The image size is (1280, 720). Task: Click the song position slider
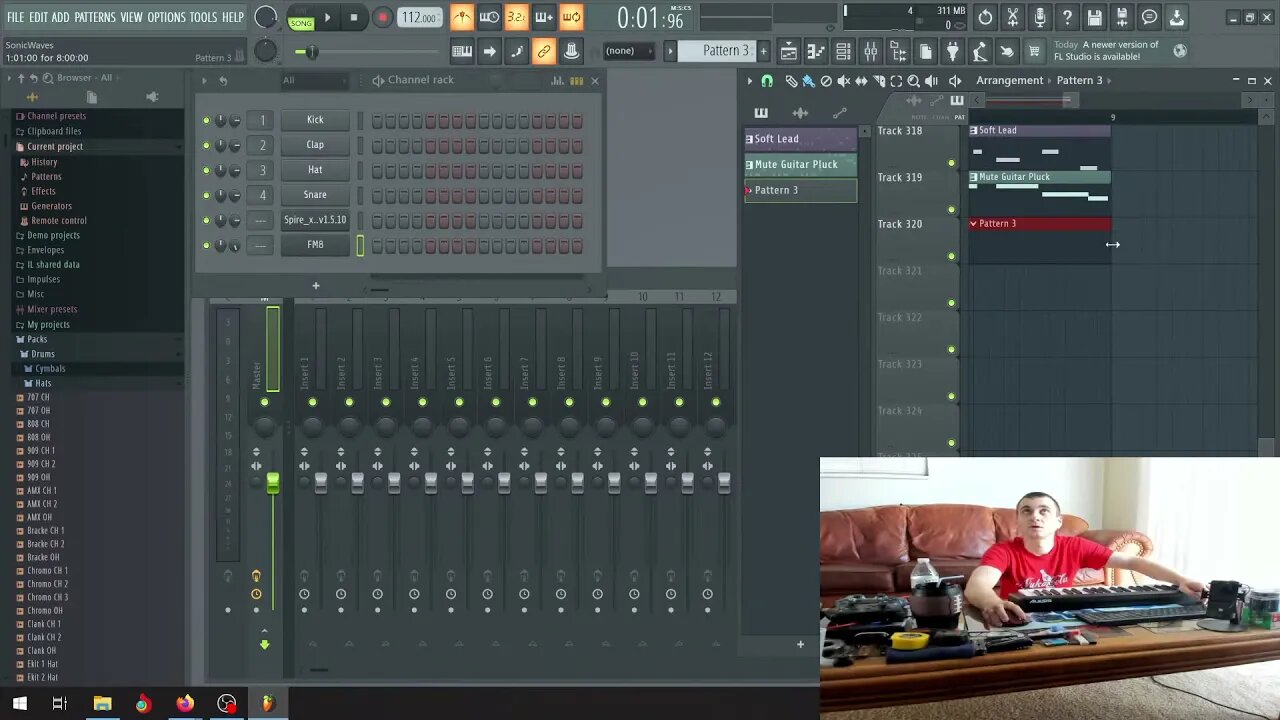[367, 52]
